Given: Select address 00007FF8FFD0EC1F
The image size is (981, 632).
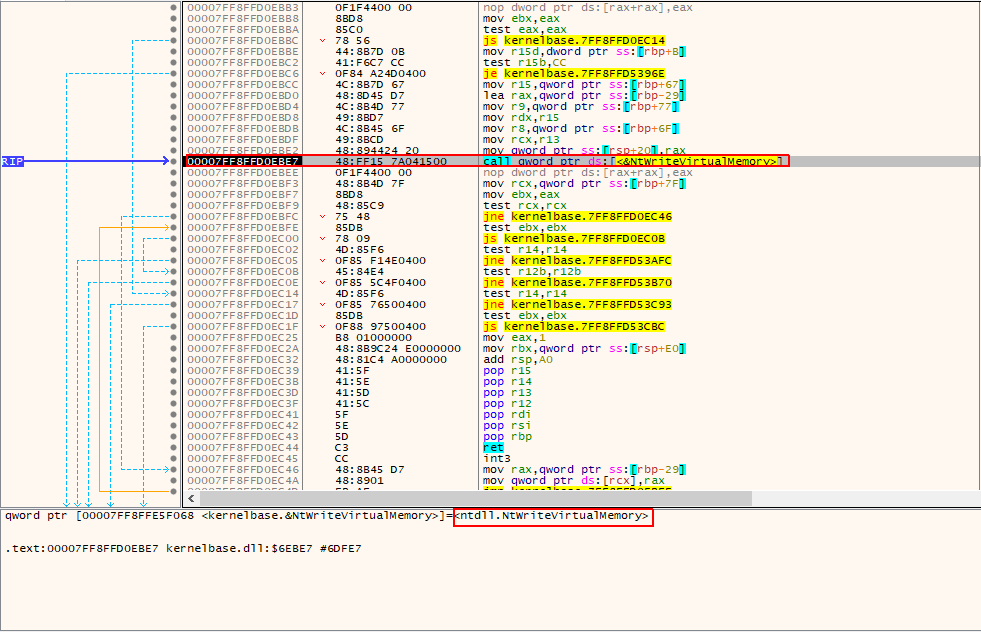Looking at the screenshot, I should coord(243,327).
